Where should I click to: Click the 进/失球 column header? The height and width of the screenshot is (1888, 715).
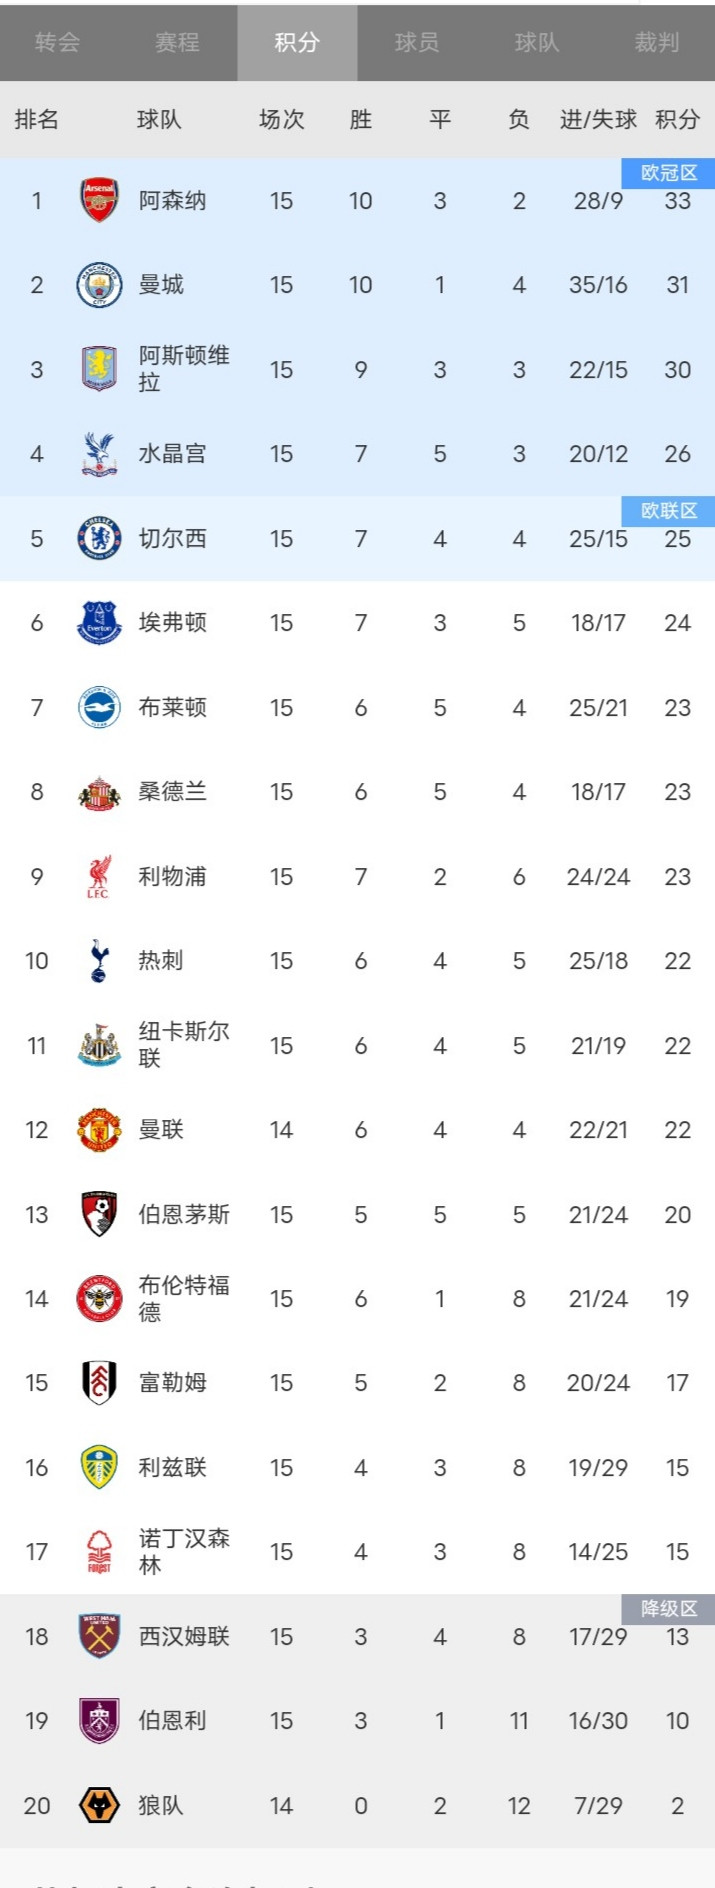(598, 120)
